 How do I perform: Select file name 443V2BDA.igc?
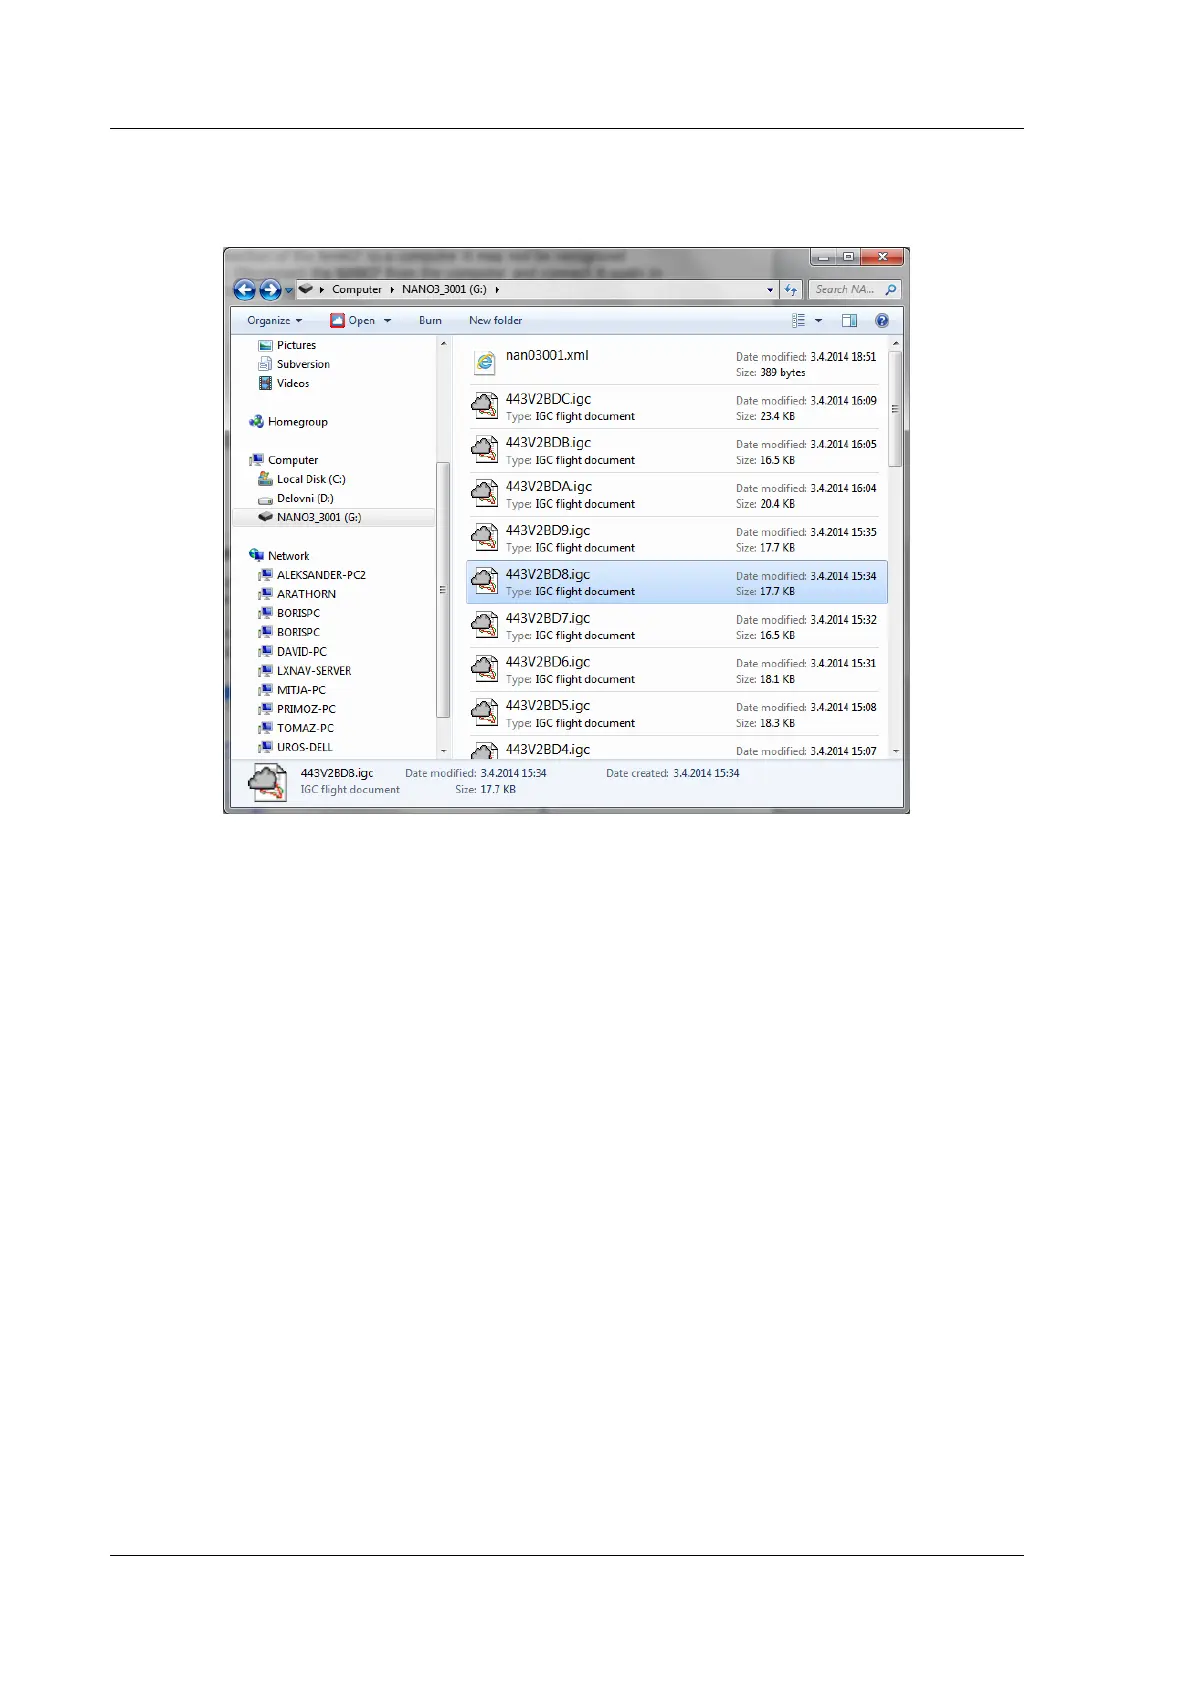548,487
